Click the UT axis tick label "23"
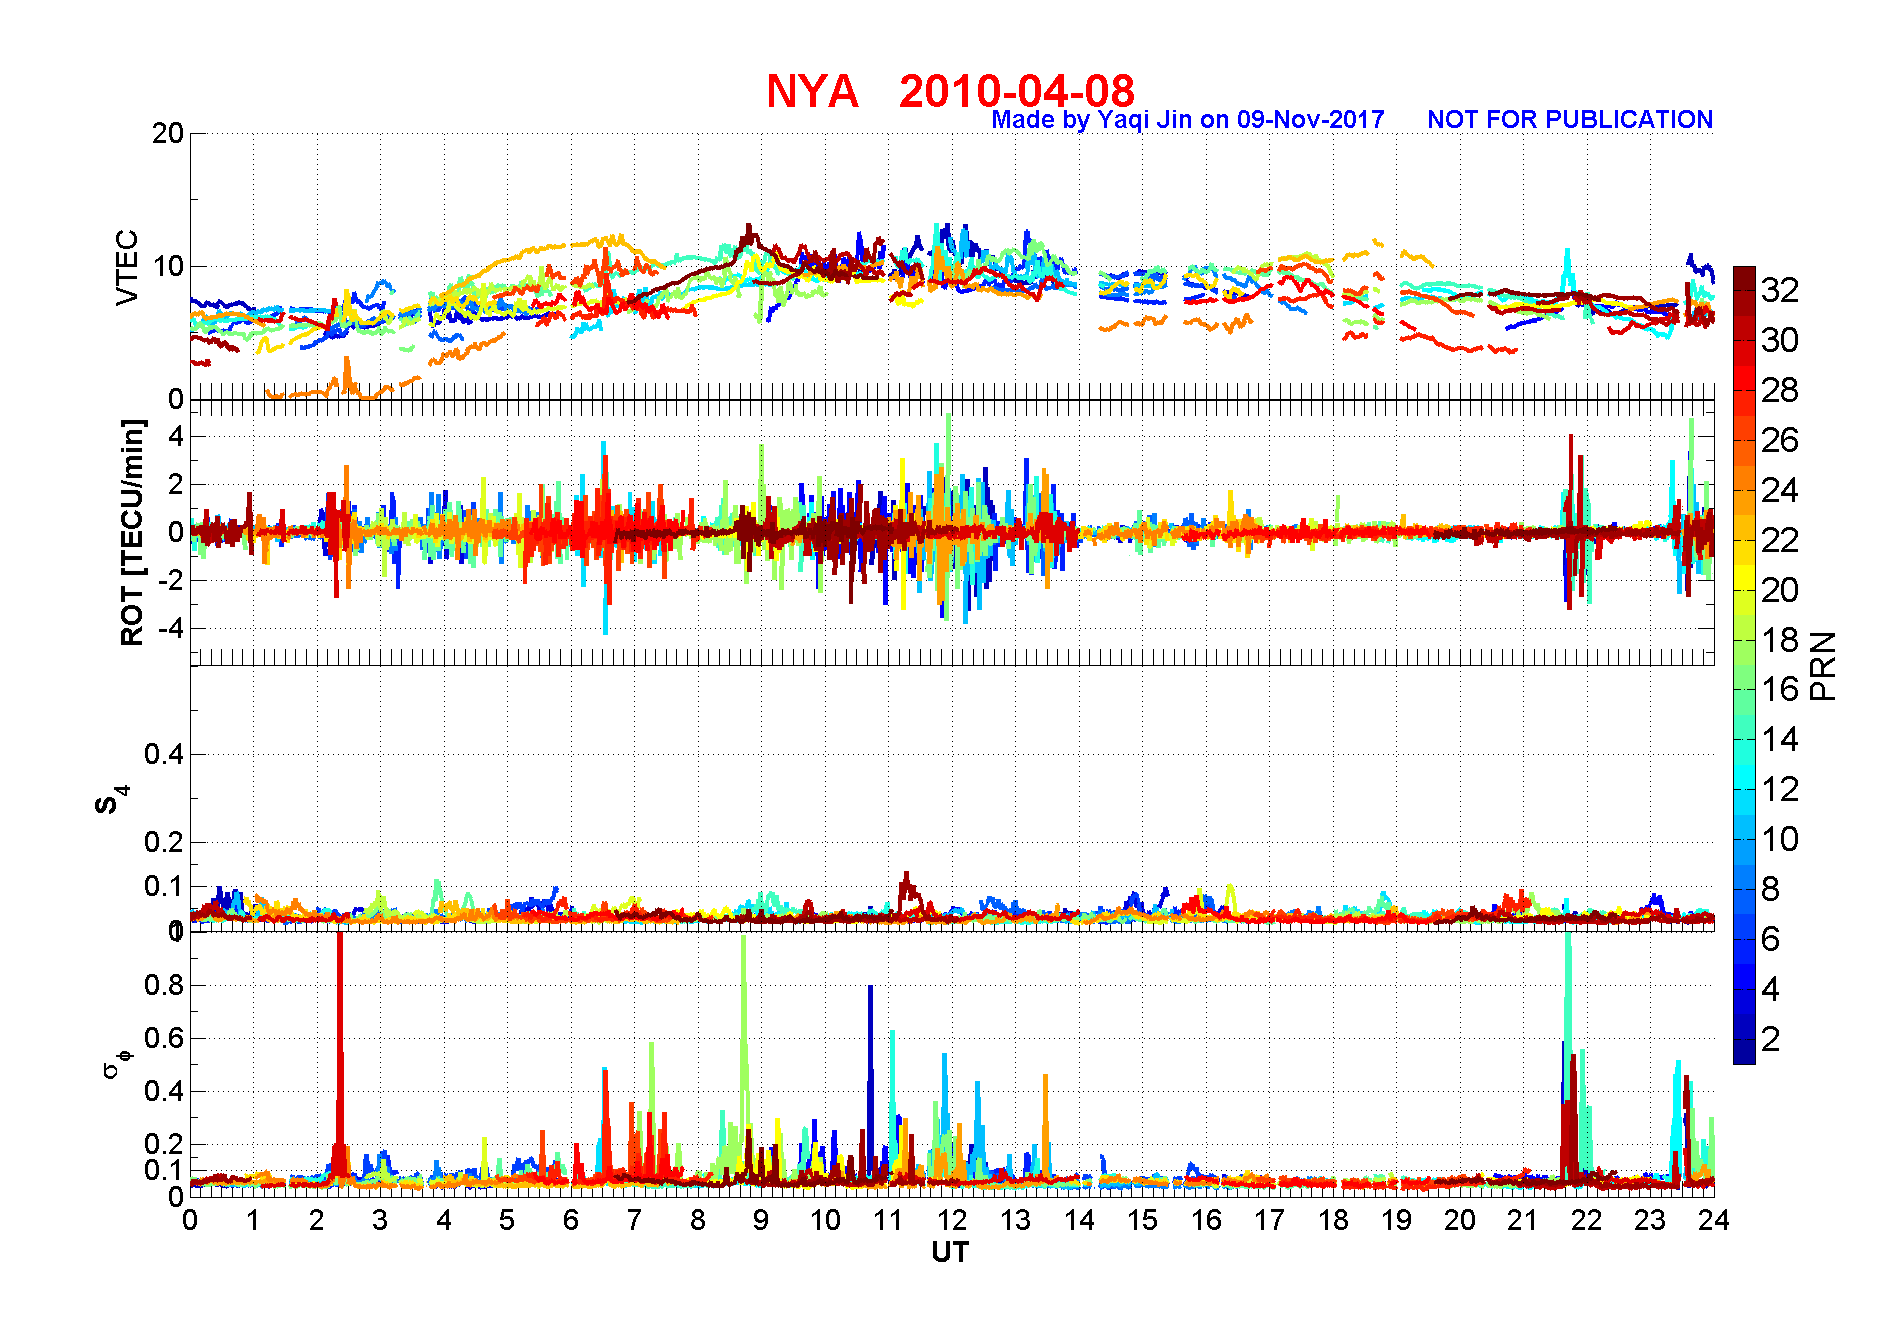Image resolution: width=1904 pixels, height=1330 pixels. click(x=1650, y=1221)
